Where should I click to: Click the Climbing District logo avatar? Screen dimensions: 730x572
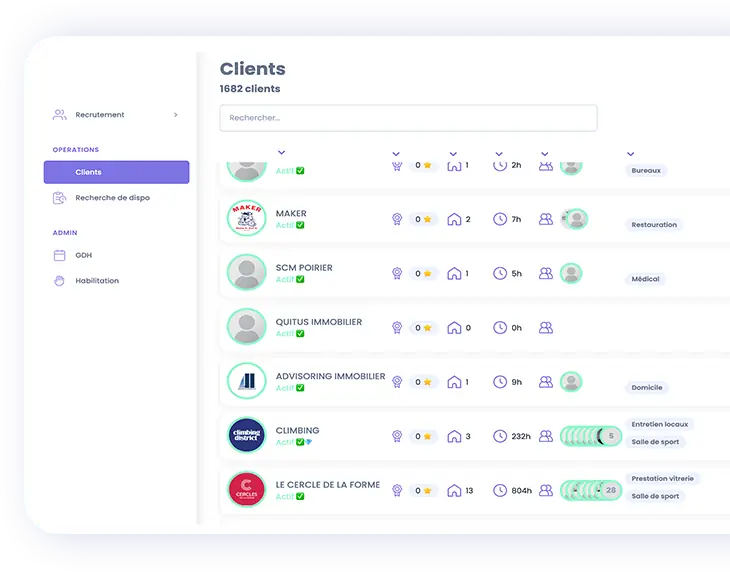(x=246, y=435)
